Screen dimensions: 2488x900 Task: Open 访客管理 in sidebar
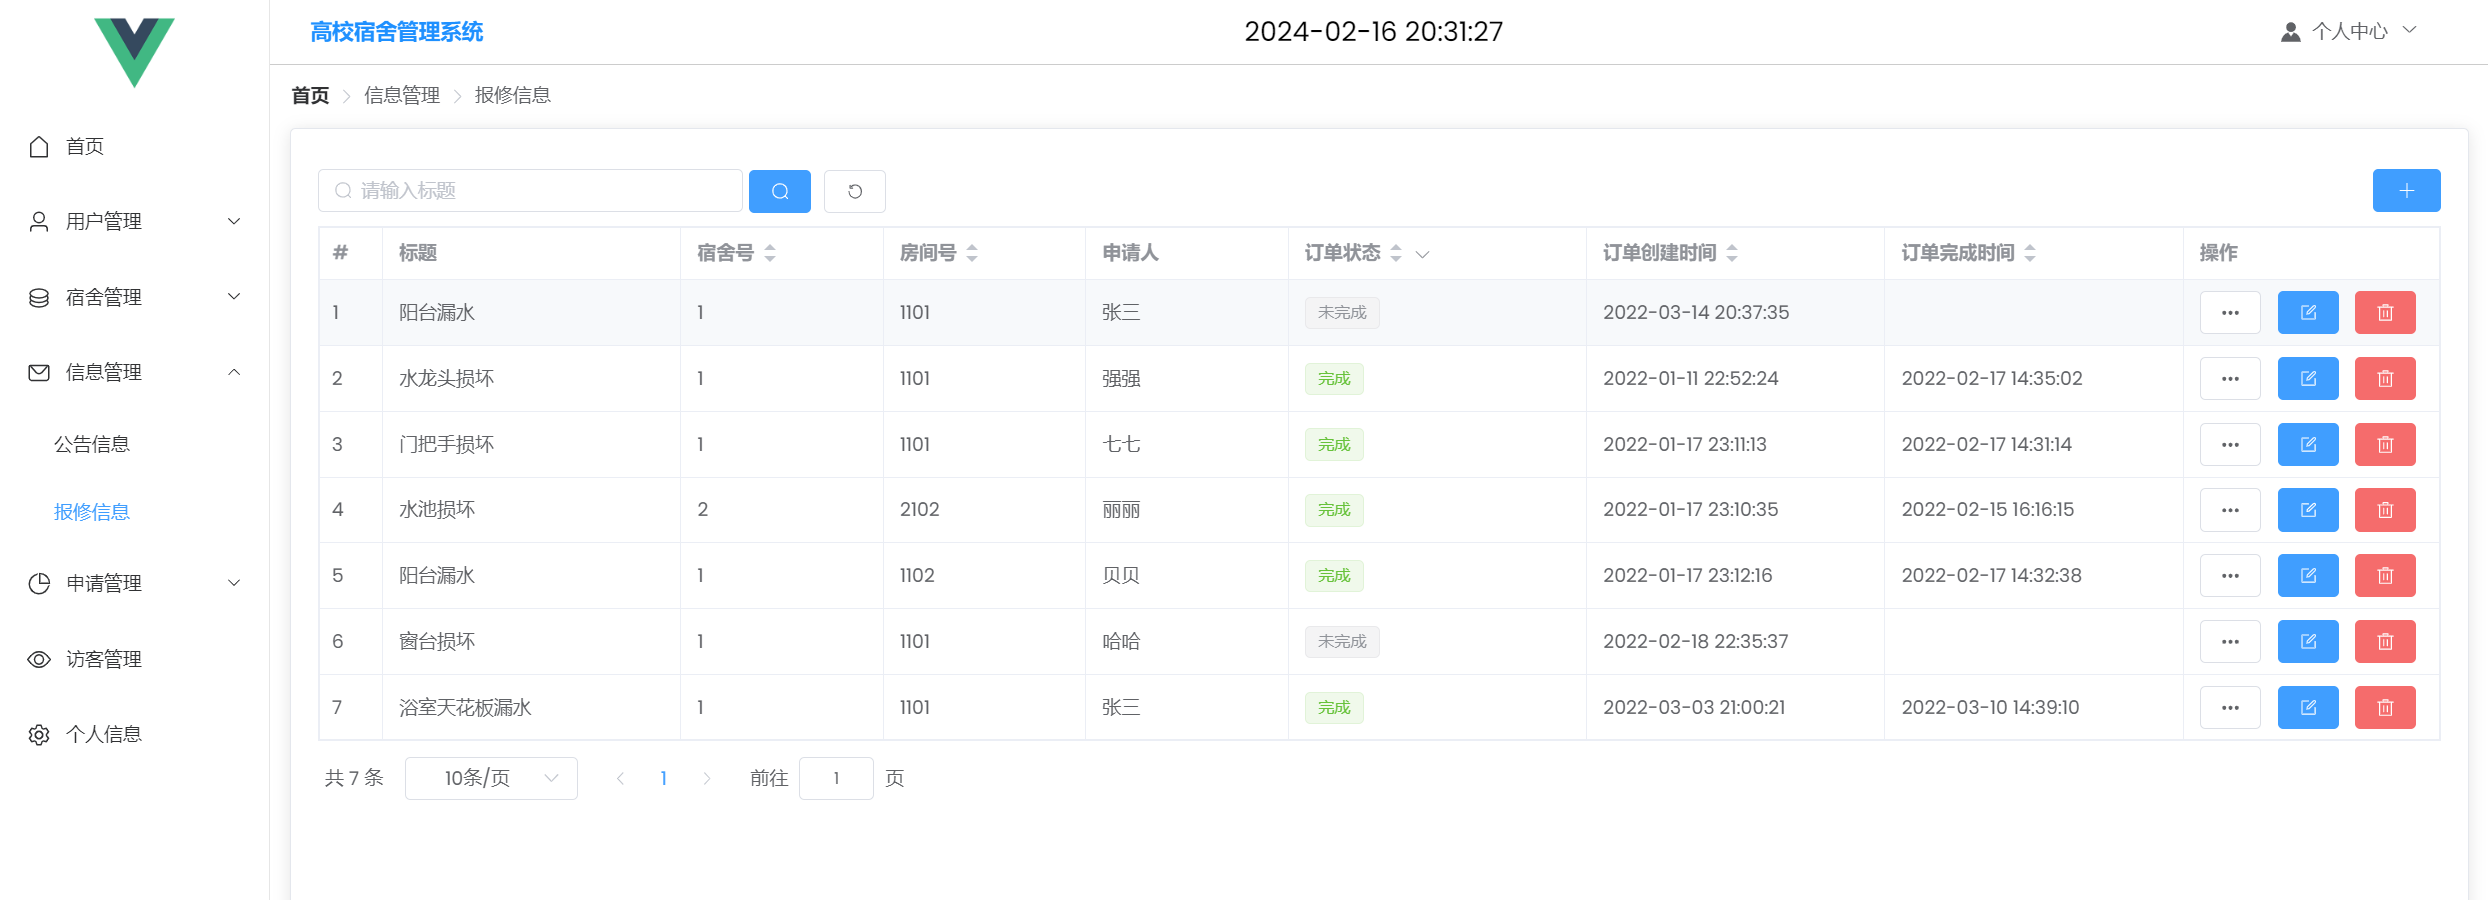click(134, 659)
